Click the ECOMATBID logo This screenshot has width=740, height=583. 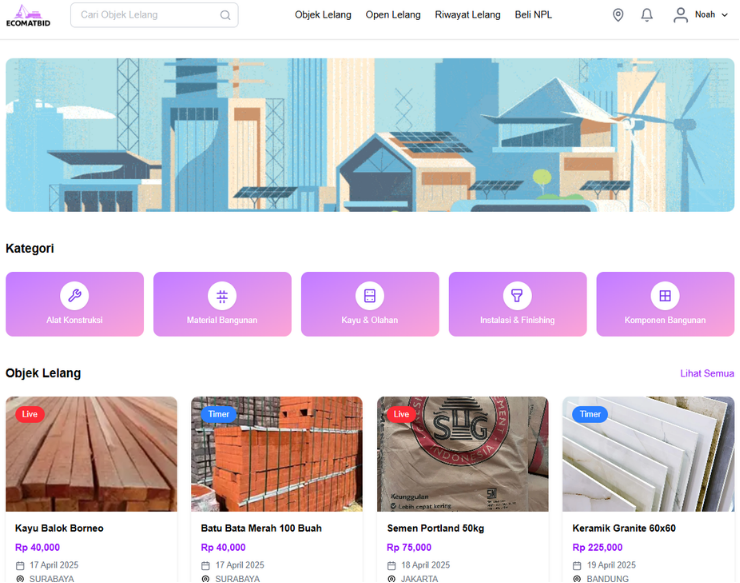28,16
